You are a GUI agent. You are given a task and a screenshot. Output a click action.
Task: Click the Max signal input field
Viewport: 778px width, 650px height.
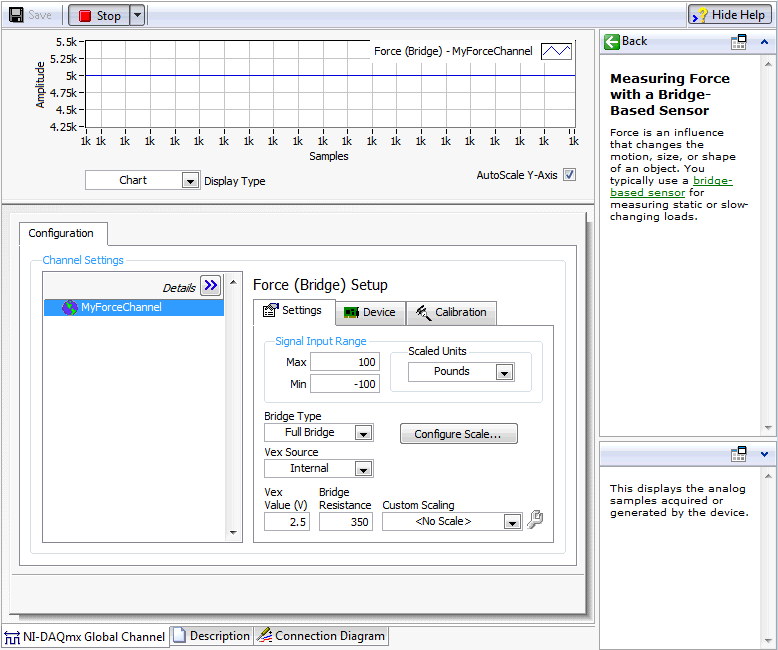[344, 362]
